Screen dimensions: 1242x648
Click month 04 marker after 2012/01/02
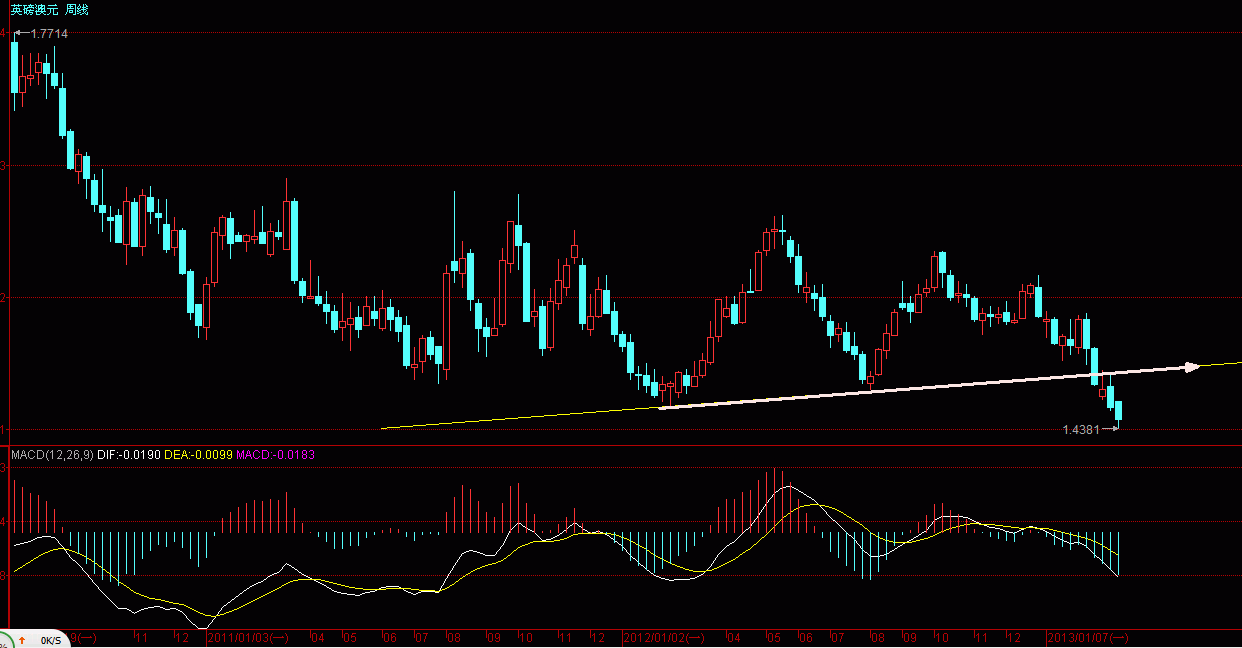(x=735, y=637)
